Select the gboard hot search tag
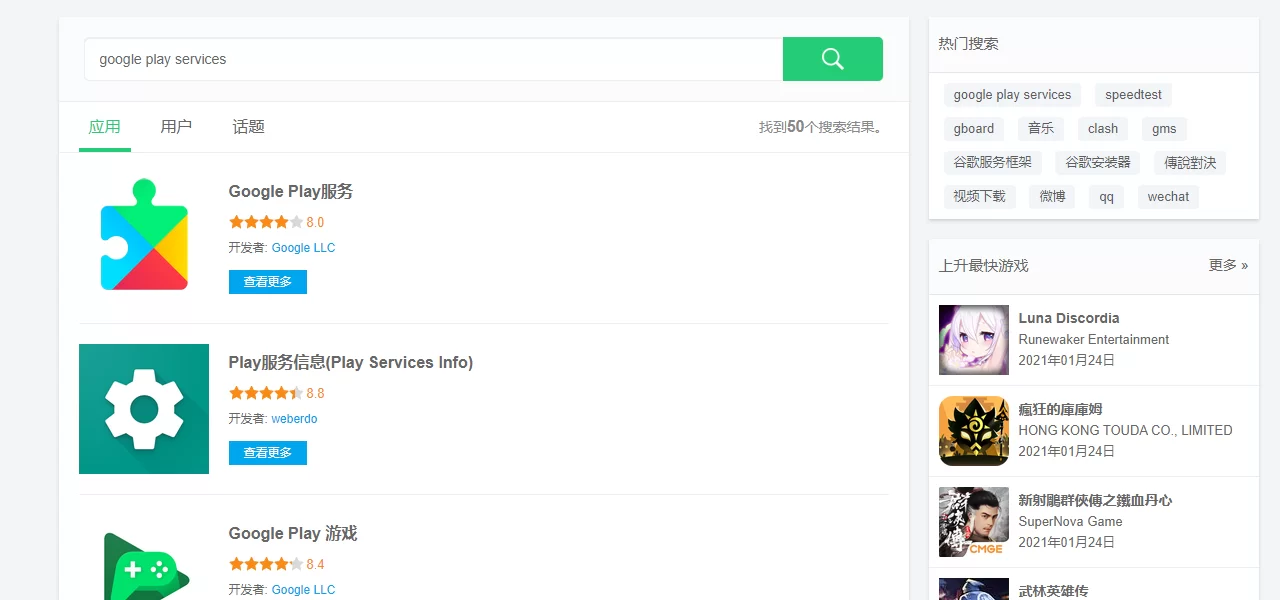1280x600 pixels. [x=974, y=129]
